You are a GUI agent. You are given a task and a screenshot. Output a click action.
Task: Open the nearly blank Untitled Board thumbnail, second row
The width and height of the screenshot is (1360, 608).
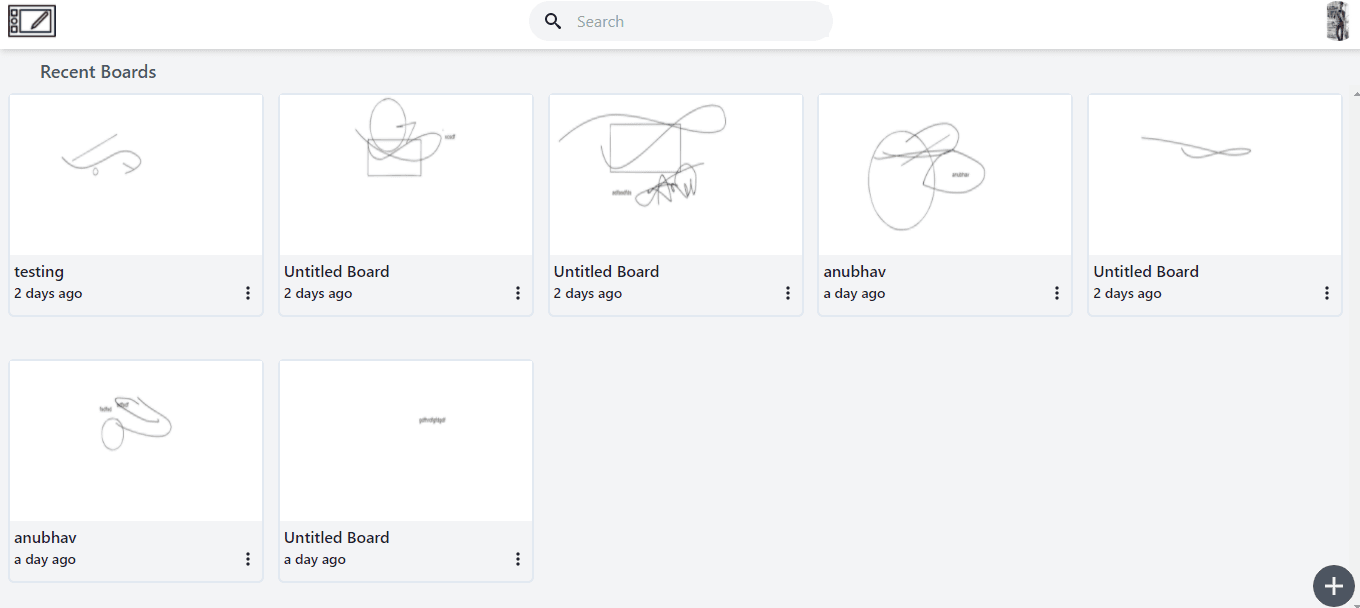pos(406,441)
